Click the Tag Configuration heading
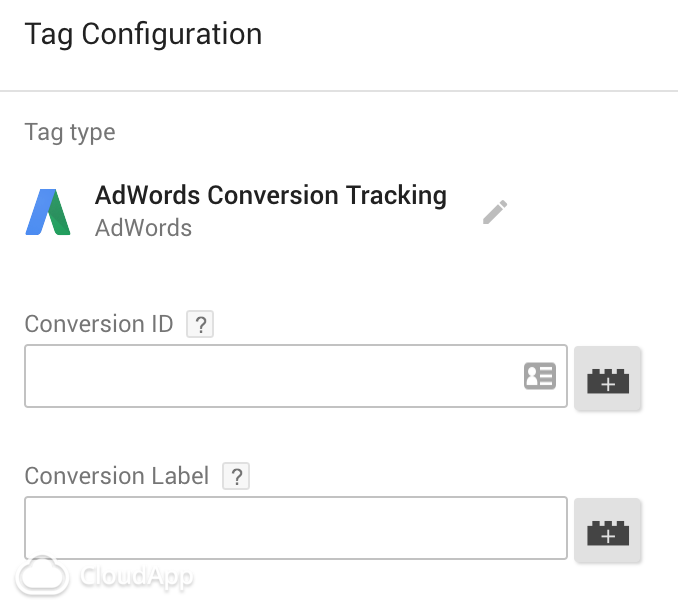 (x=143, y=35)
